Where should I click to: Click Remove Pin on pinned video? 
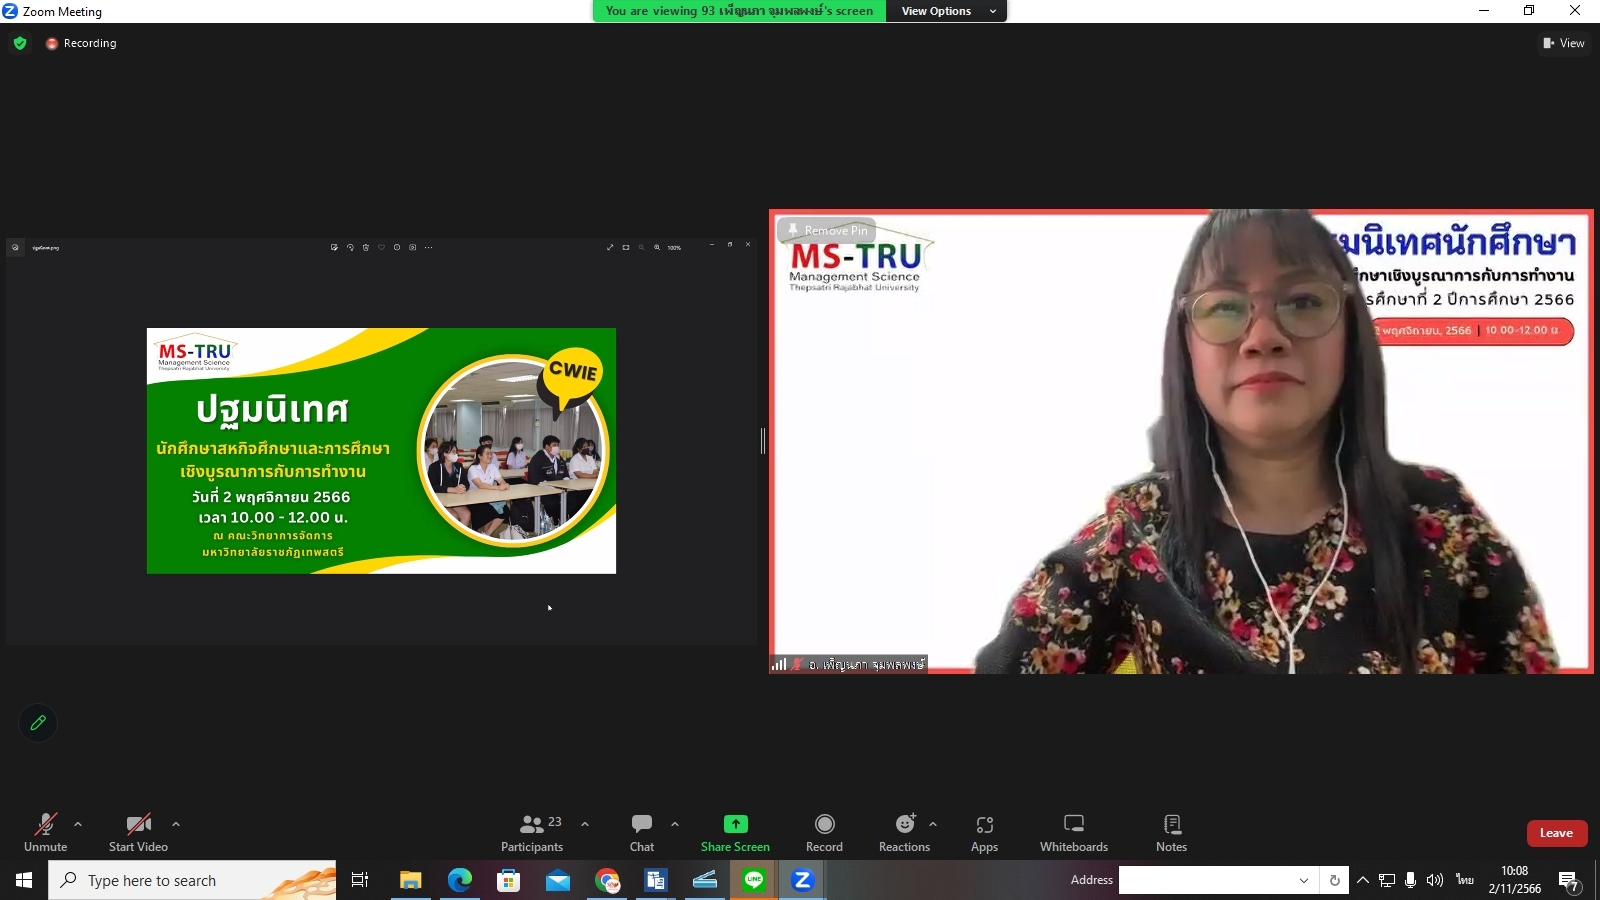pos(827,230)
